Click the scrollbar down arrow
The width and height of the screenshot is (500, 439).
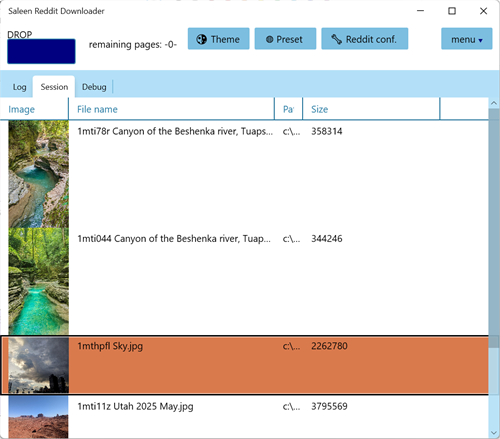point(494,433)
